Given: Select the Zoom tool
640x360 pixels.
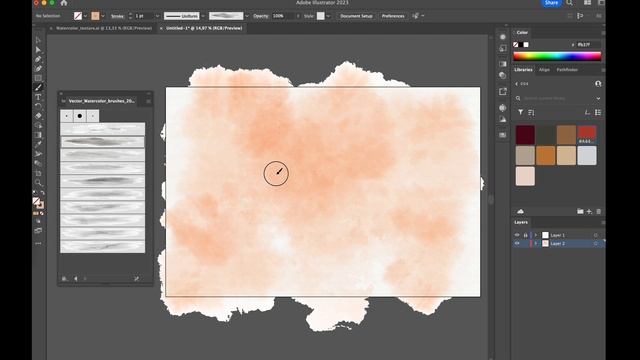Looking at the screenshot, I should pyautogui.click(x=38, y=182).
